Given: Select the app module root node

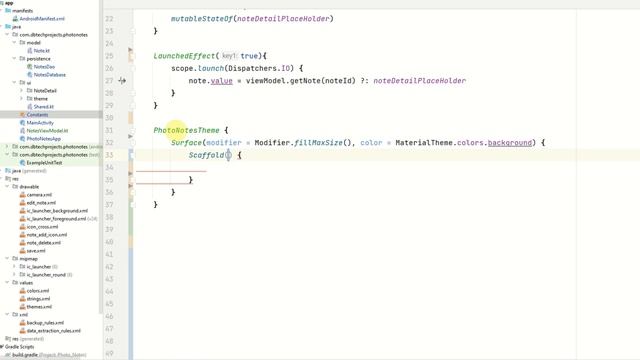Looking at the screenshot, I should 9,3.
